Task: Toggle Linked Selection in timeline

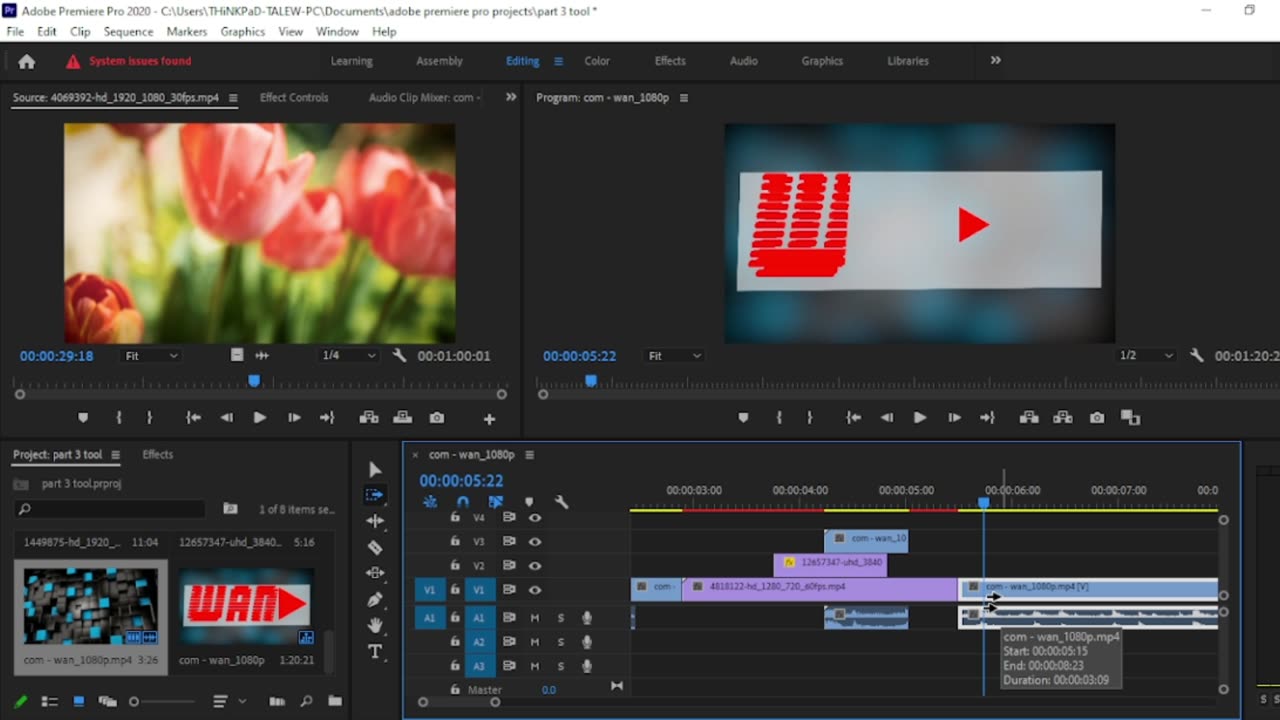Action: pos(496,502)
